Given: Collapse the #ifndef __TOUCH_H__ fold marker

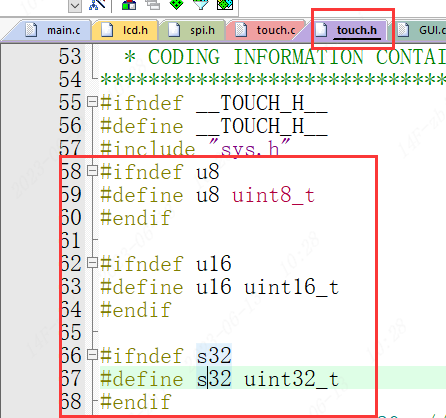Looking at the screenshot, I should (x=92, y=102).
